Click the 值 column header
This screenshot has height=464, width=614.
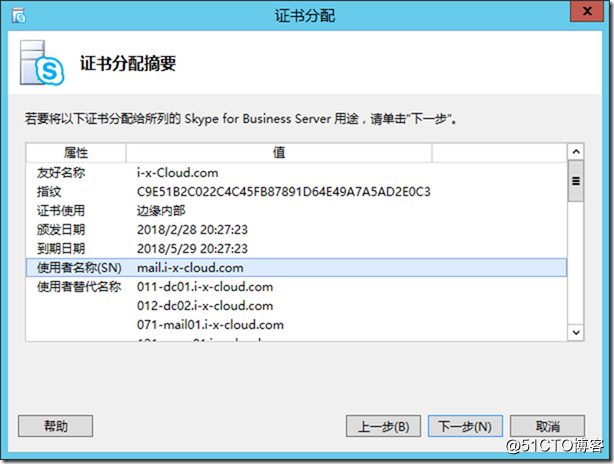(279, 153)
